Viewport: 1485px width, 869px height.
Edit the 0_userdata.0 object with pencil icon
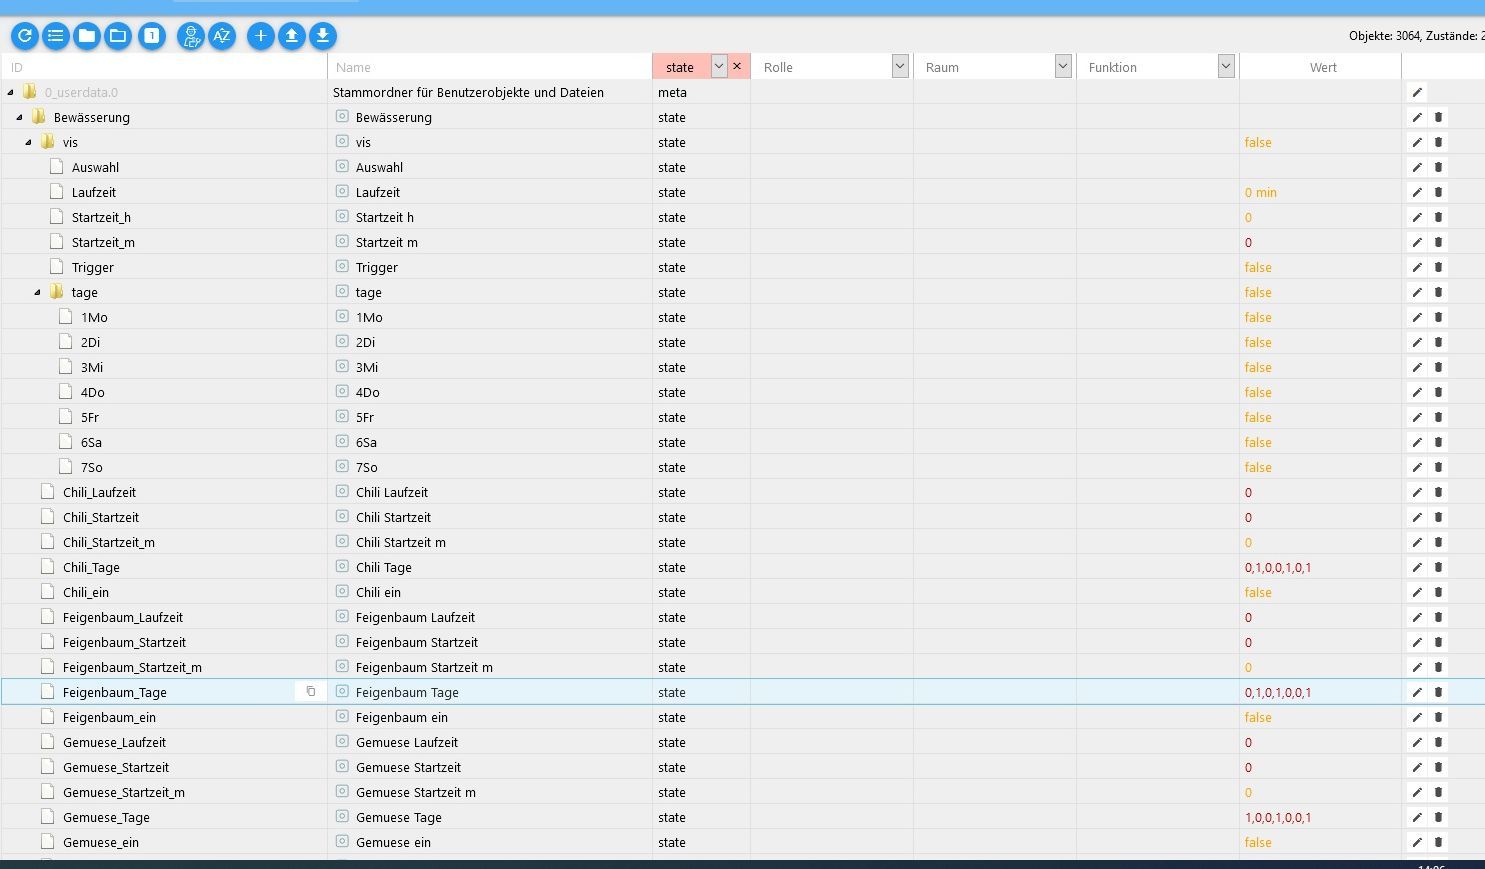coord(1417,92)
